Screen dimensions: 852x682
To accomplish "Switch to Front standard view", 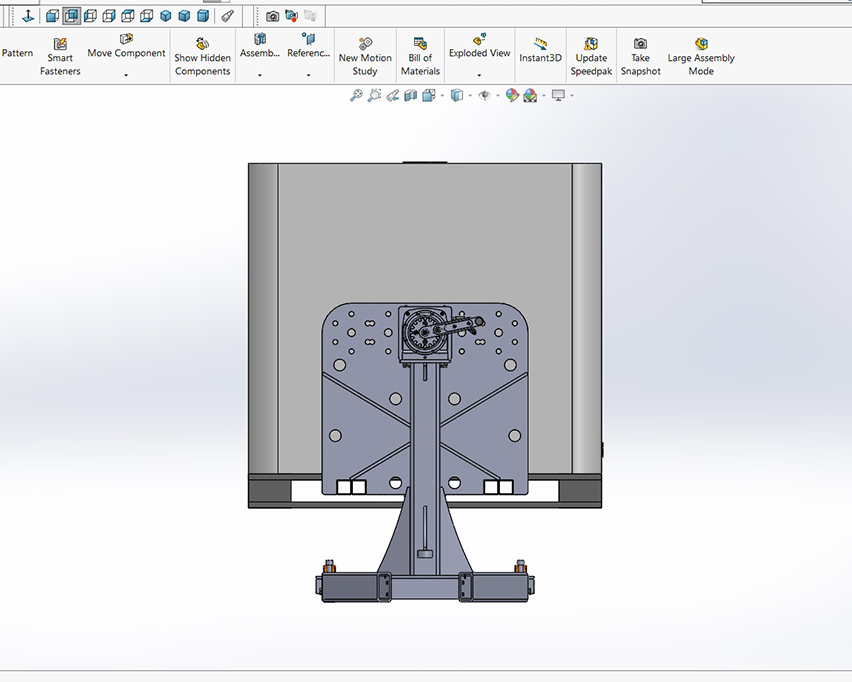I will (x=52, y=16).
